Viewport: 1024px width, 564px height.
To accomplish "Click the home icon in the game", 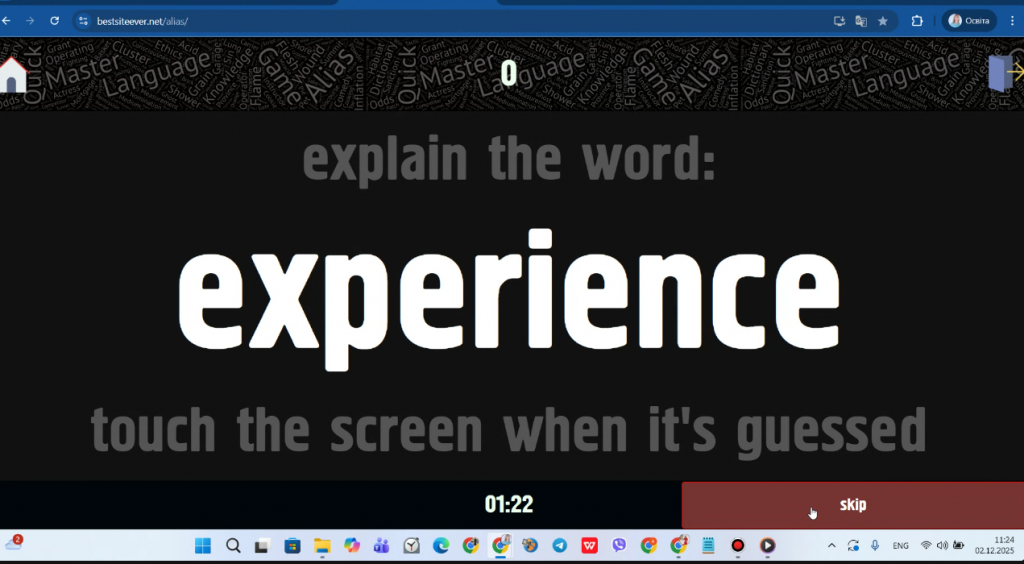I will 13,75.
